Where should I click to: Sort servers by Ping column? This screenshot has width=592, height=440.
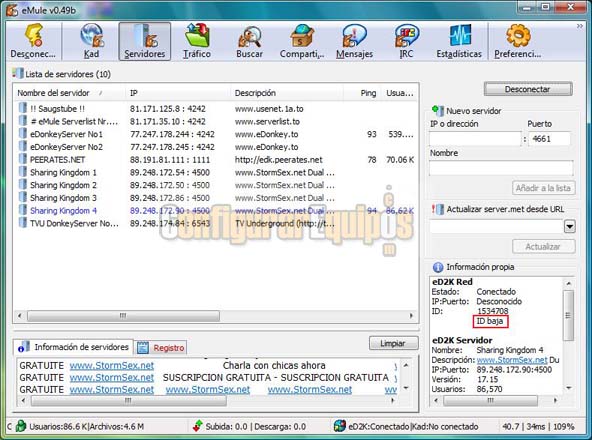pos(368,93)
